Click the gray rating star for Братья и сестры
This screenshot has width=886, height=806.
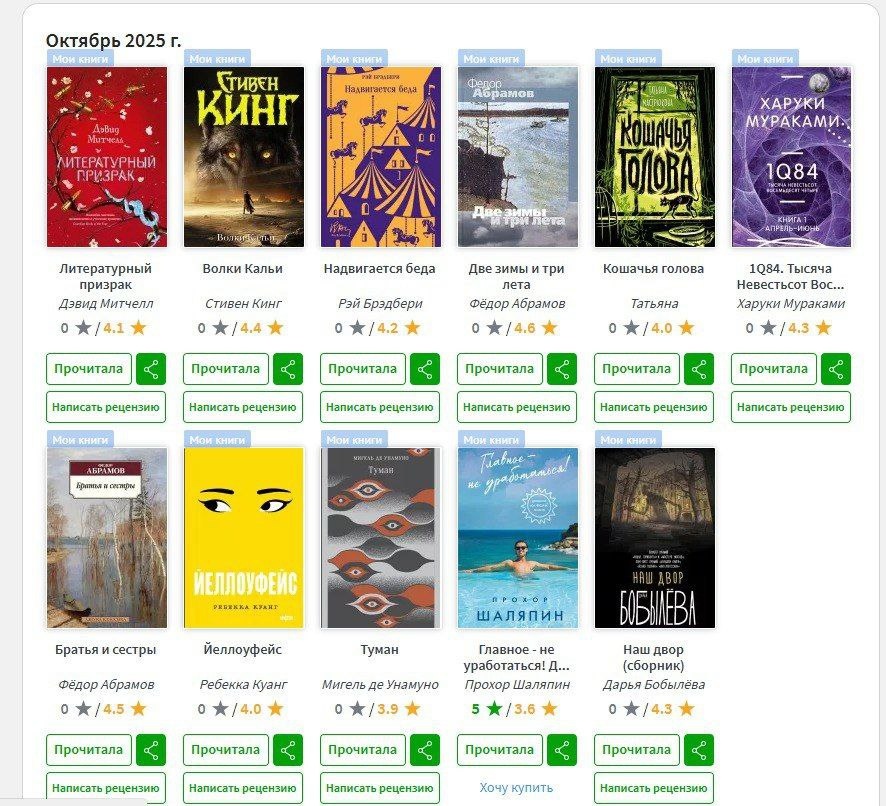coord(83,708)
